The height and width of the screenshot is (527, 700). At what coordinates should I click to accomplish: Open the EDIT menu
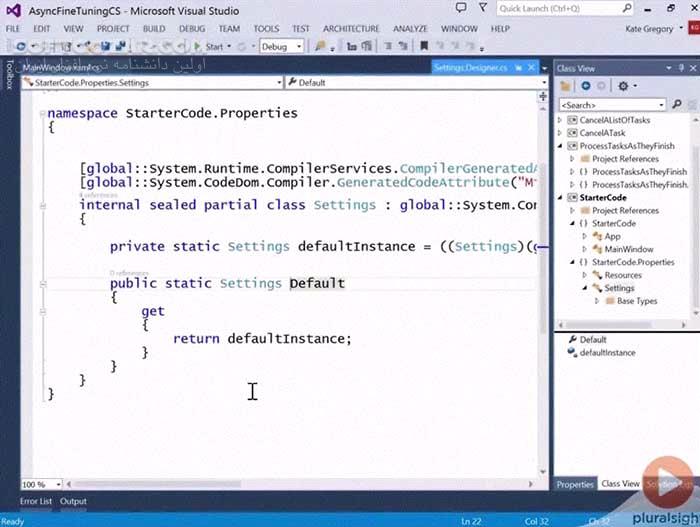pyautogui.click(x=42, y=29)
